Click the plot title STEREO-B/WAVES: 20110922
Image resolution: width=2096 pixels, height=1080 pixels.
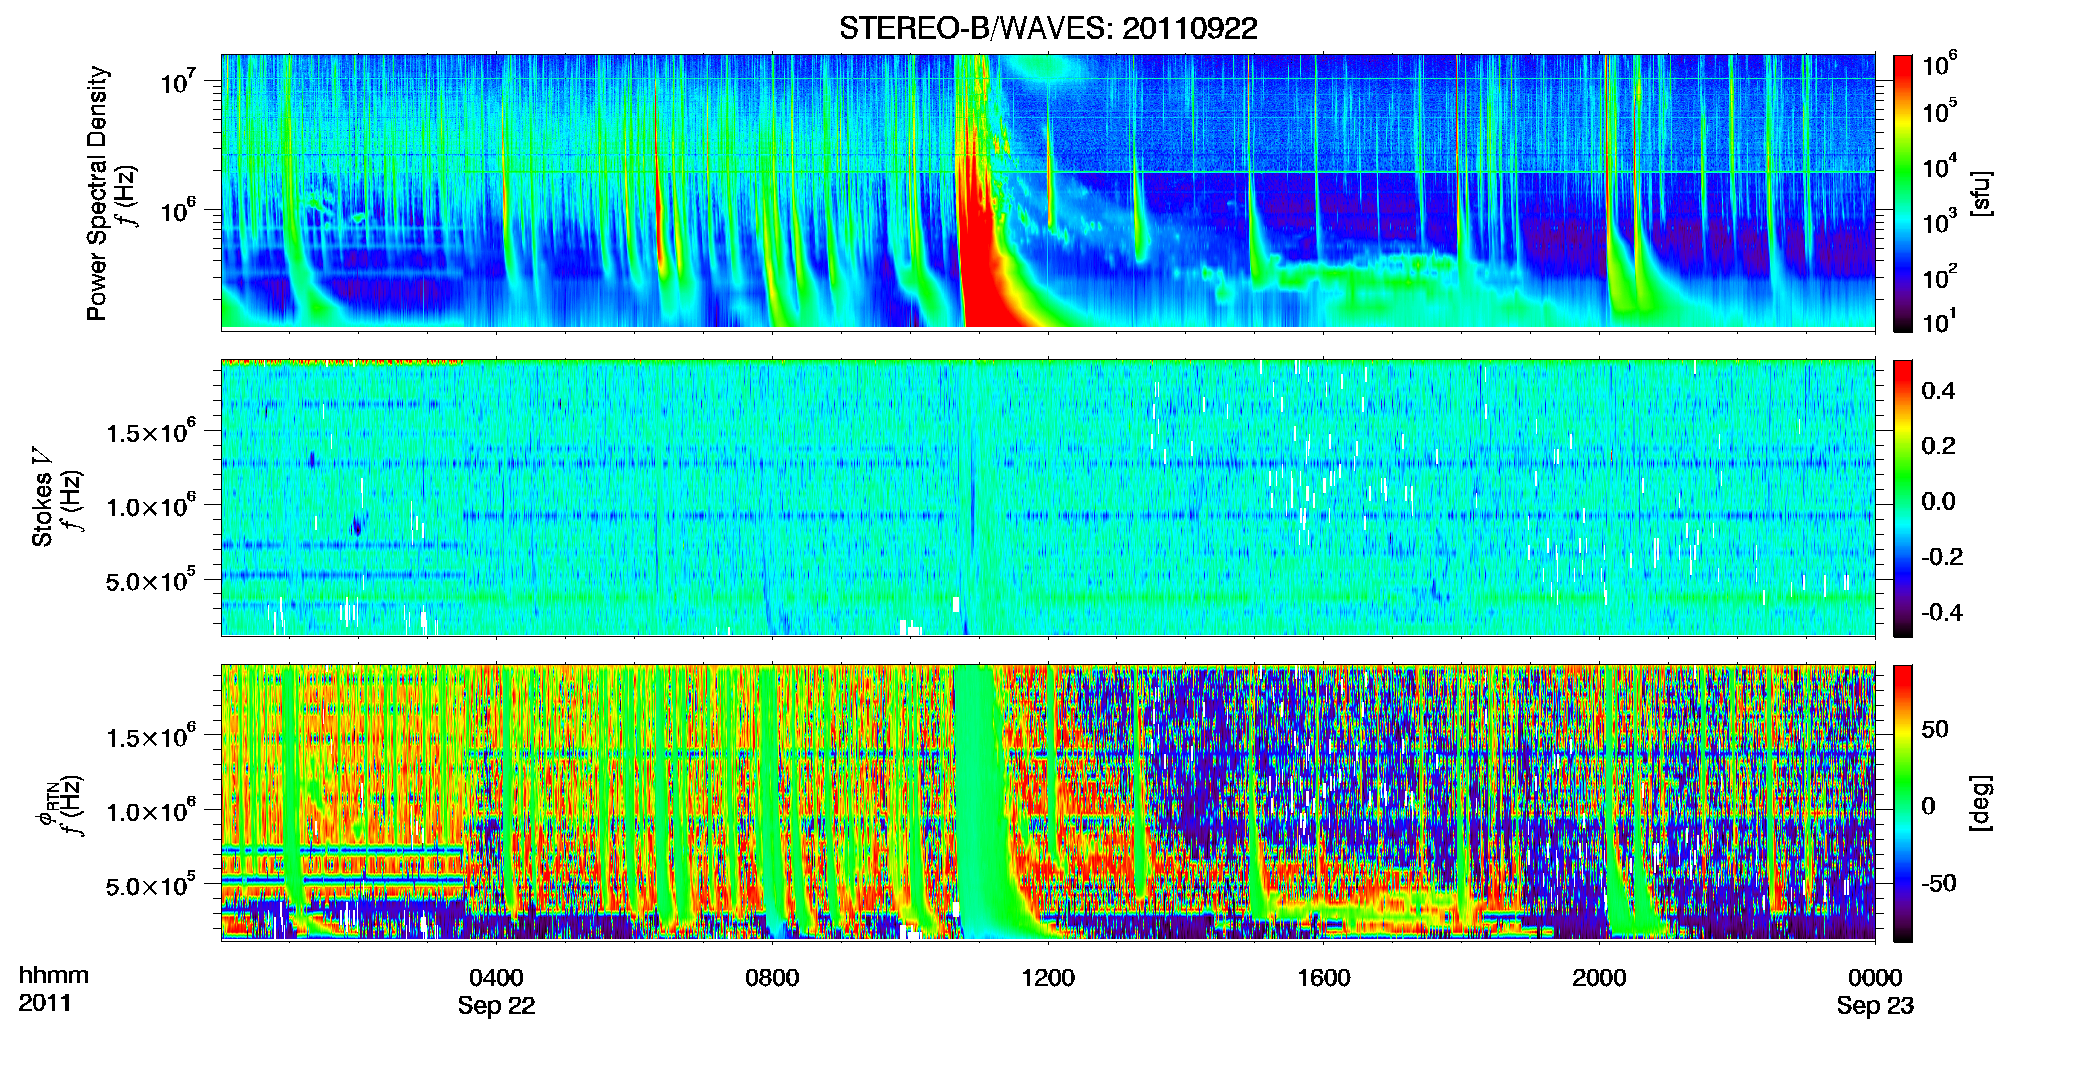coord(1048,28)
